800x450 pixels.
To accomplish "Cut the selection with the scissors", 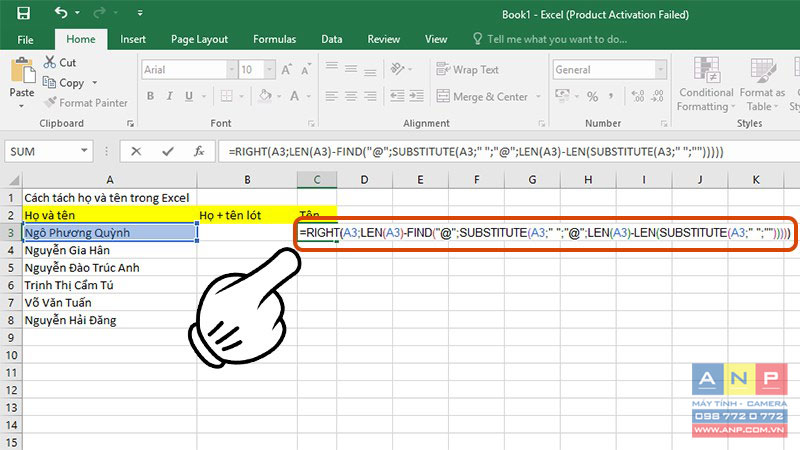I will click(60, 62).
